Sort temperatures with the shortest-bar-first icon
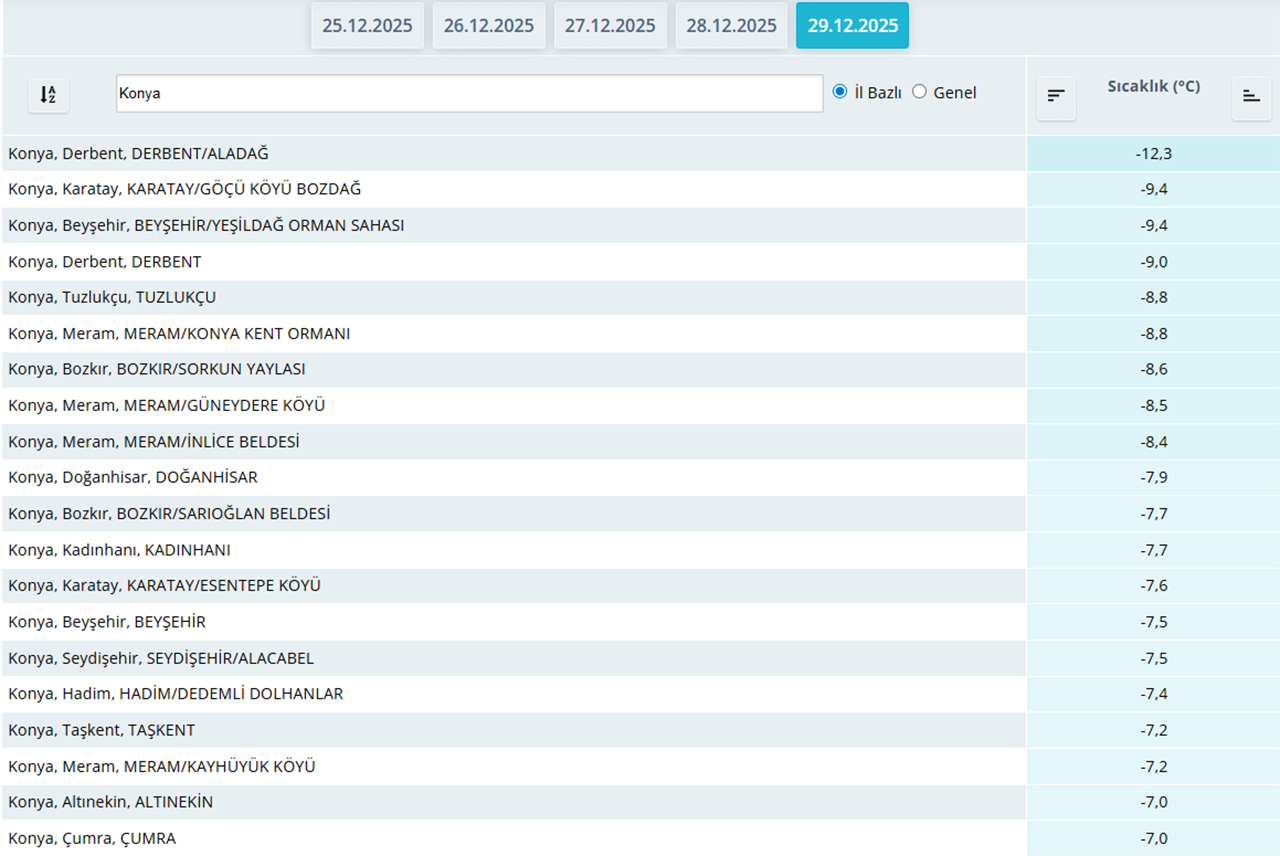The height and width of the screenshot is (856, 1280). tap(1251, 96)
